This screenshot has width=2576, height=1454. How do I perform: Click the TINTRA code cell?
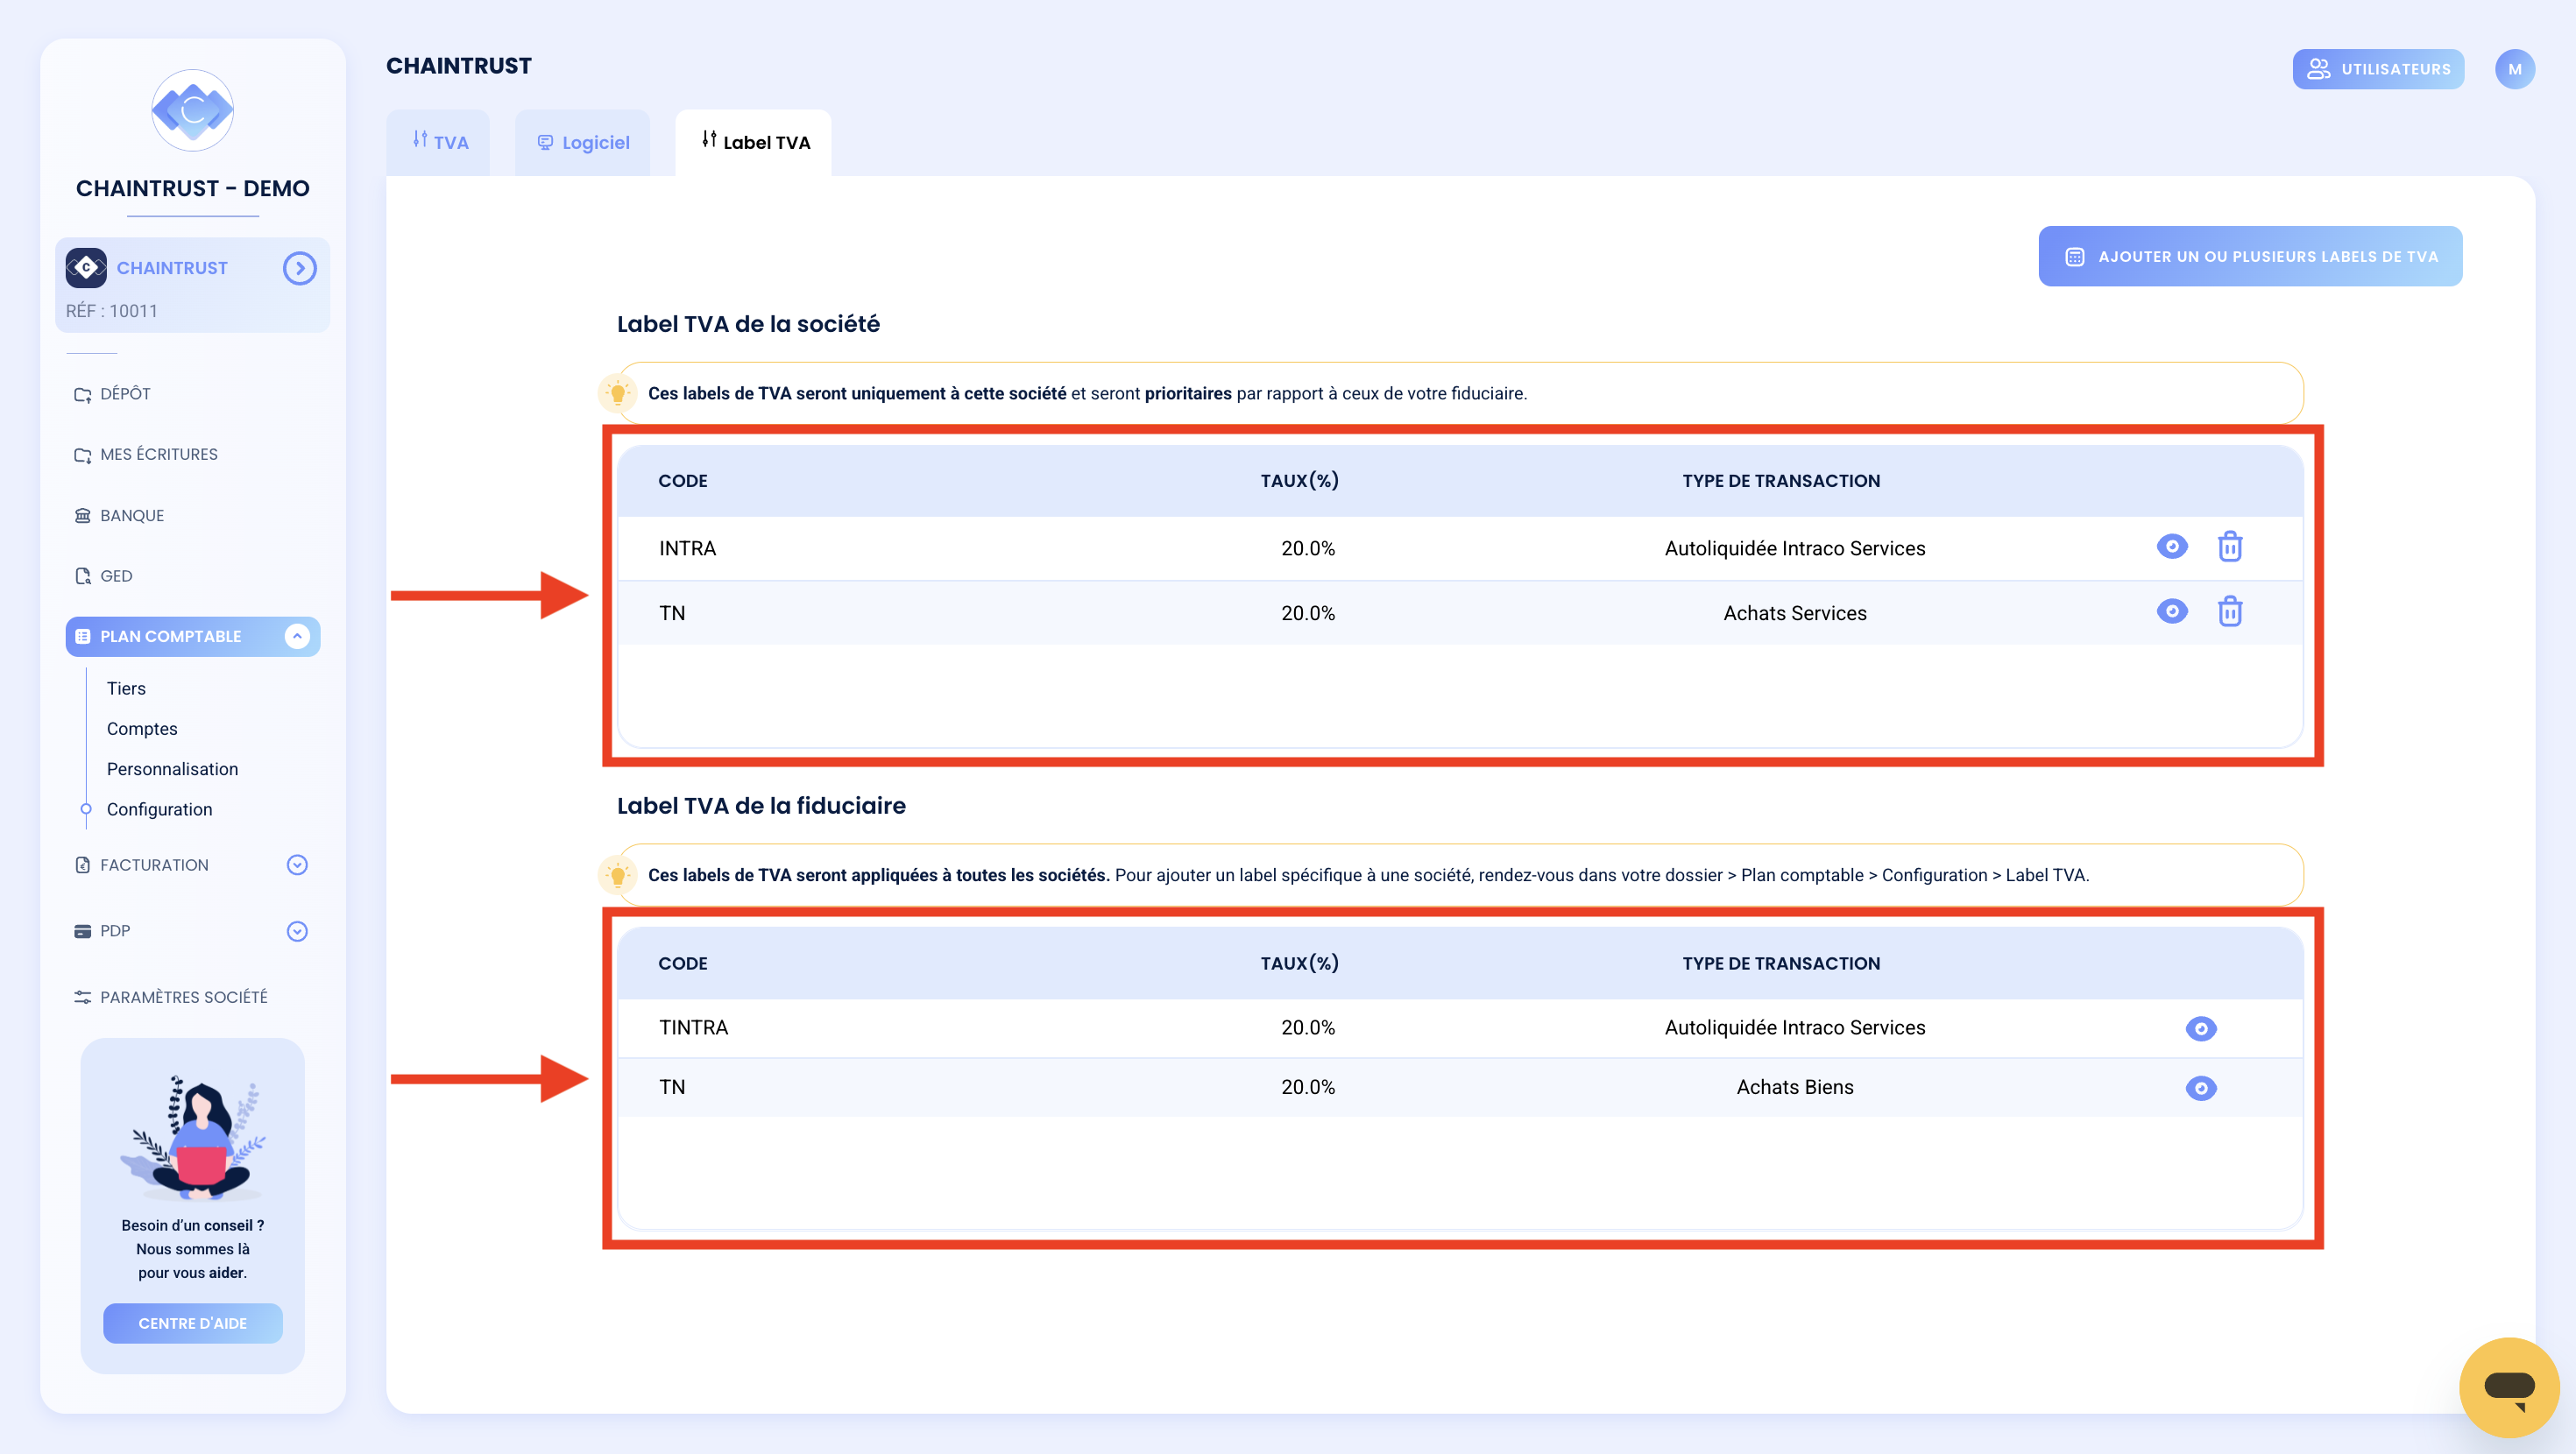(x=693, y=1027)
